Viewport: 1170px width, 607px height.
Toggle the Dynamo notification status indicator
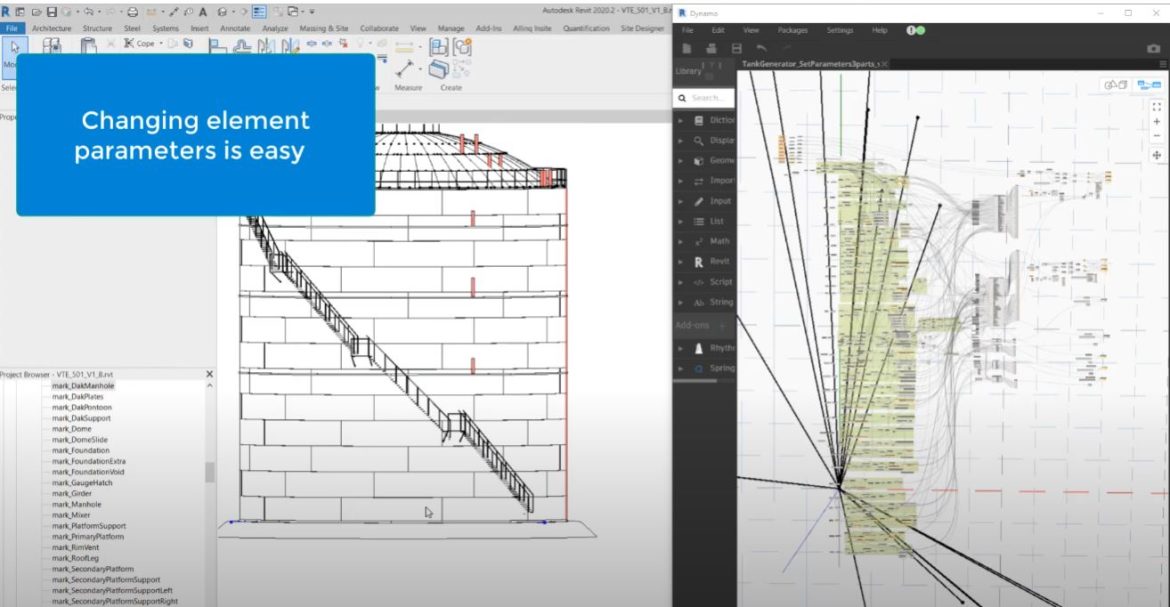coord(915,30)
